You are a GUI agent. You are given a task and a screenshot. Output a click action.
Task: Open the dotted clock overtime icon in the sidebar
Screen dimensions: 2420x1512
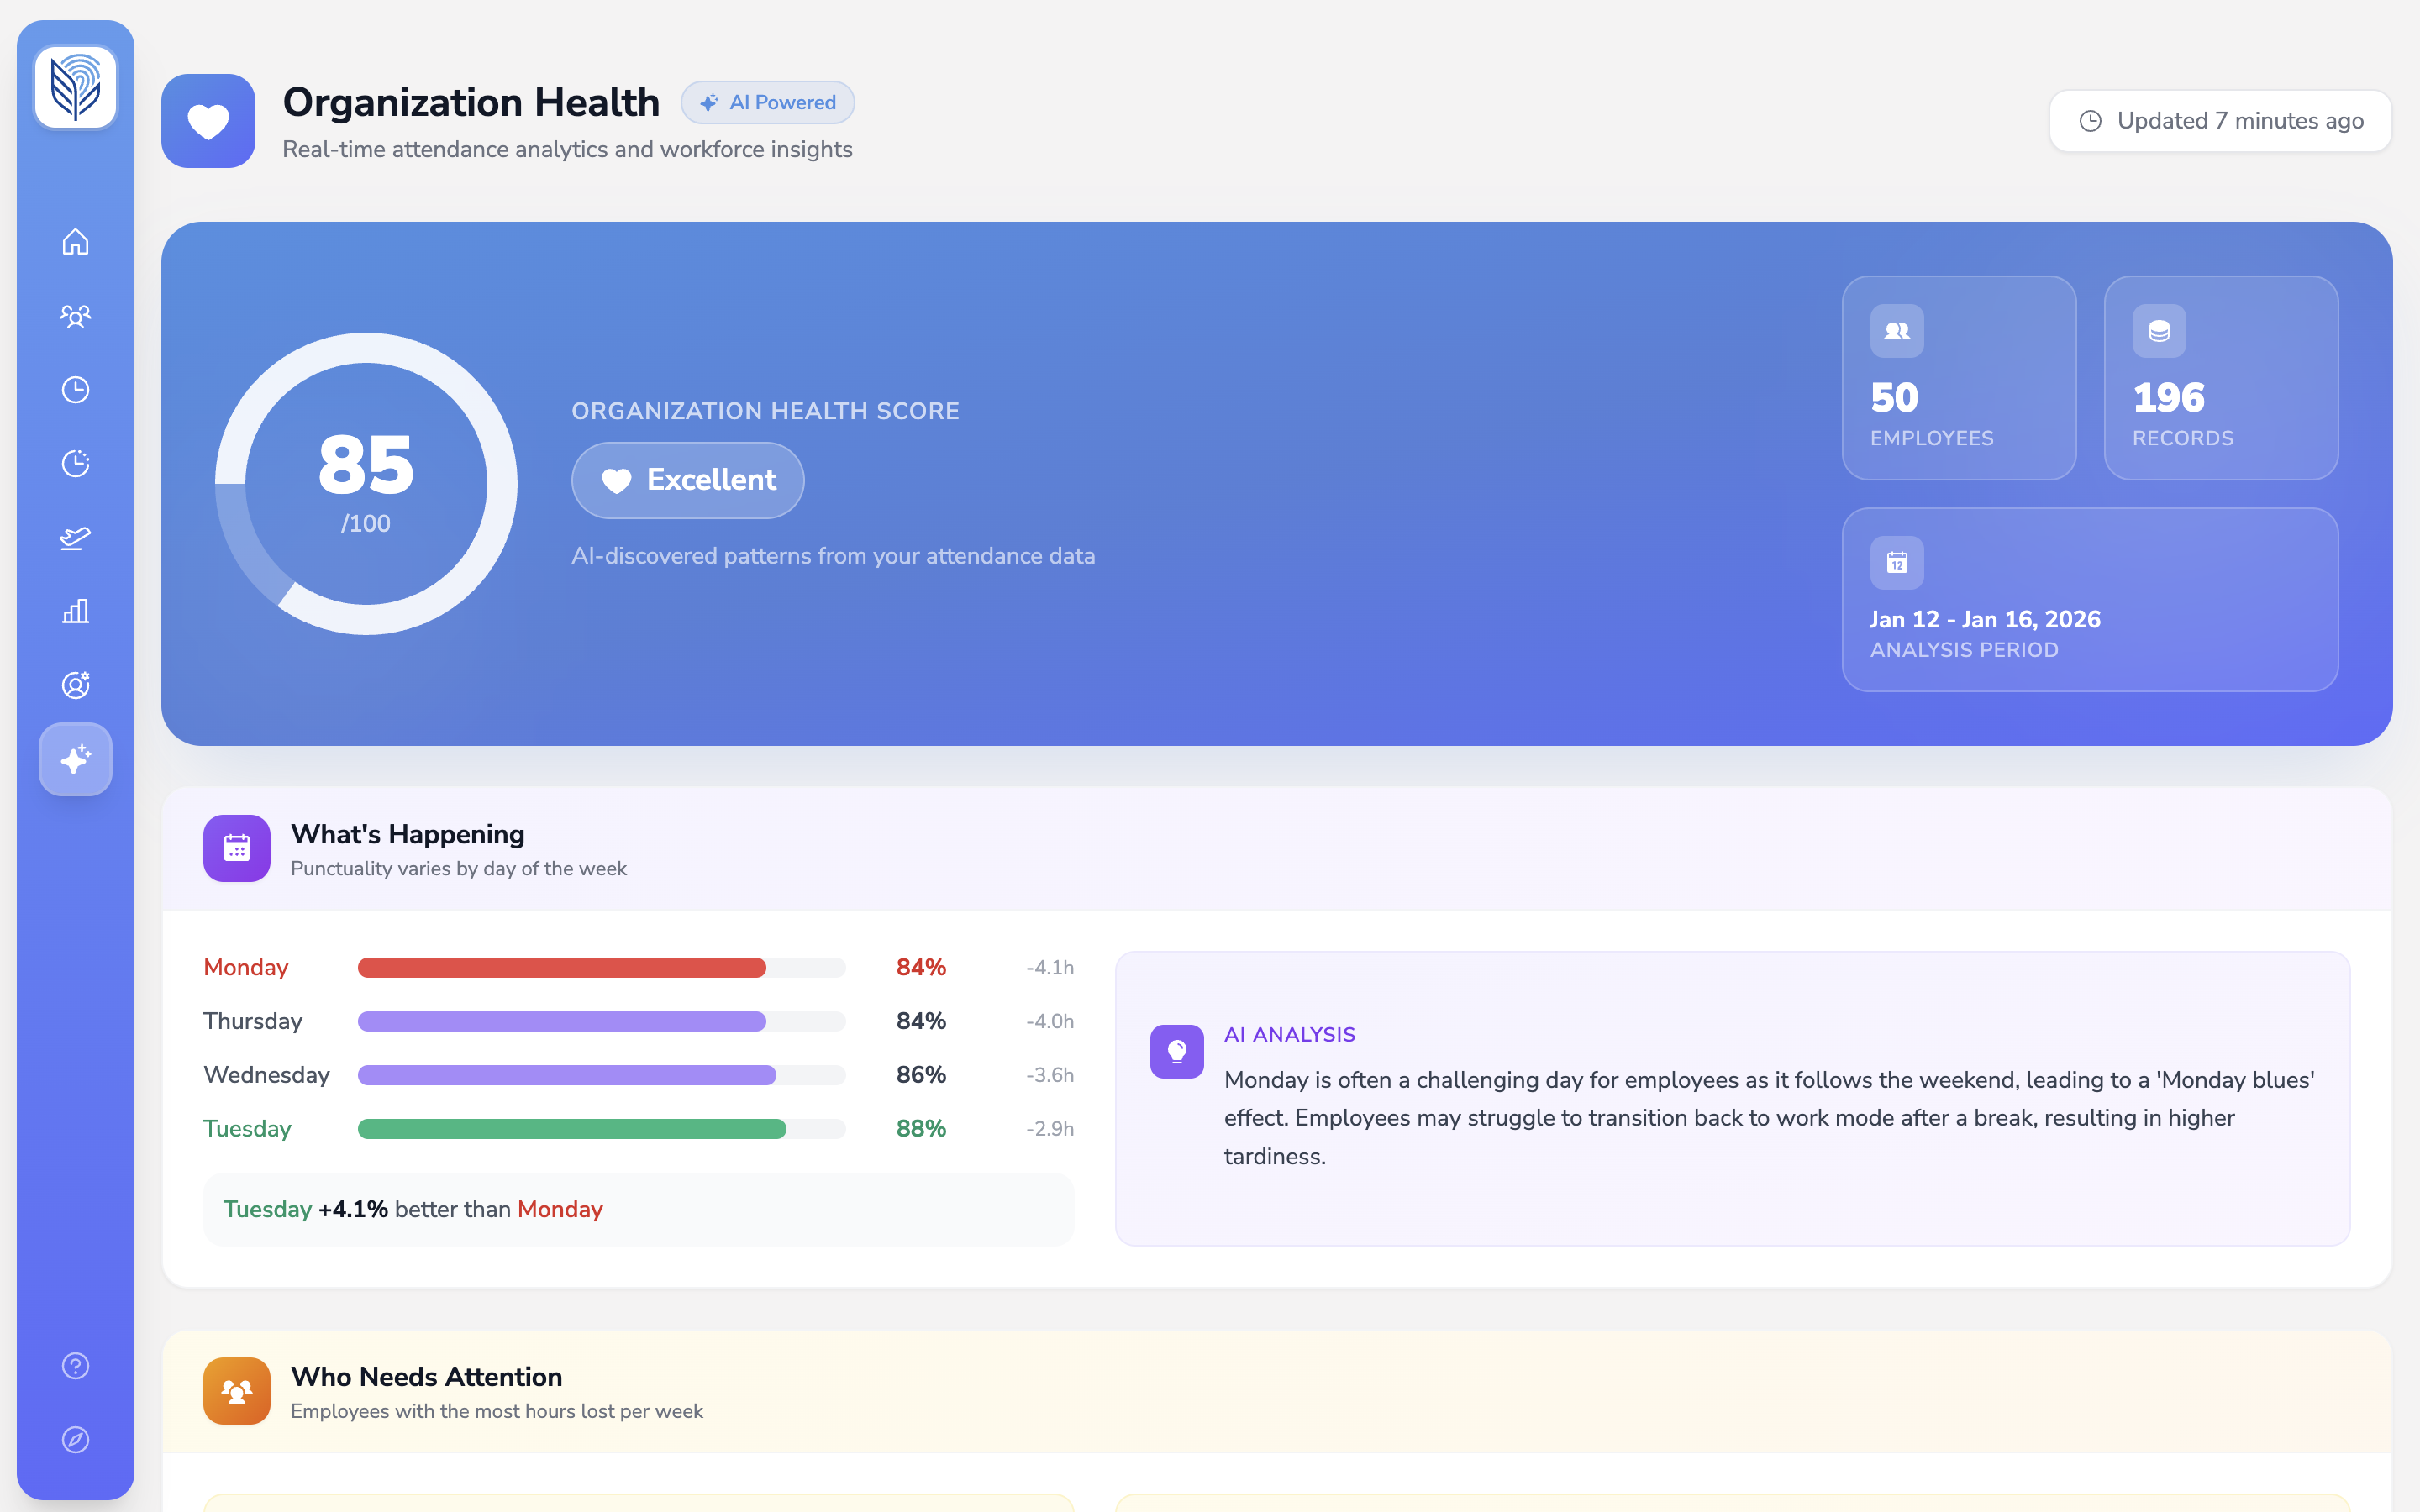[76, 464]
